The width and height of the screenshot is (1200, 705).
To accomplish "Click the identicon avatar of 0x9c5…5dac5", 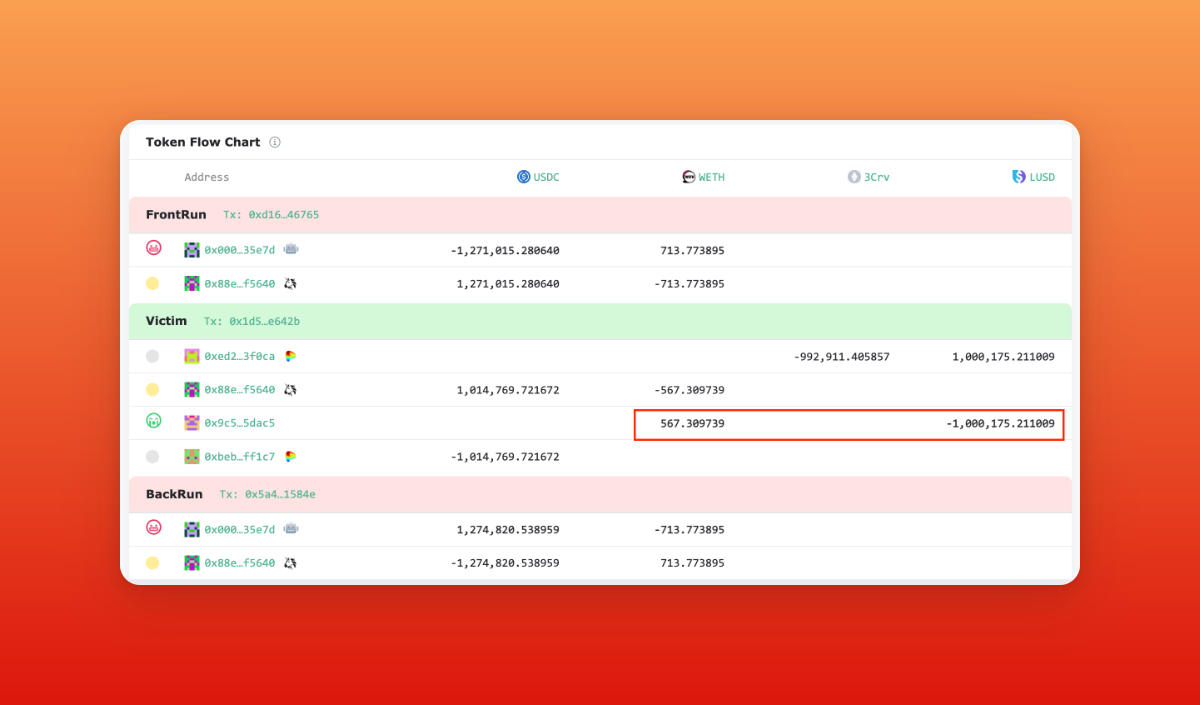I will tap(192, 423).
